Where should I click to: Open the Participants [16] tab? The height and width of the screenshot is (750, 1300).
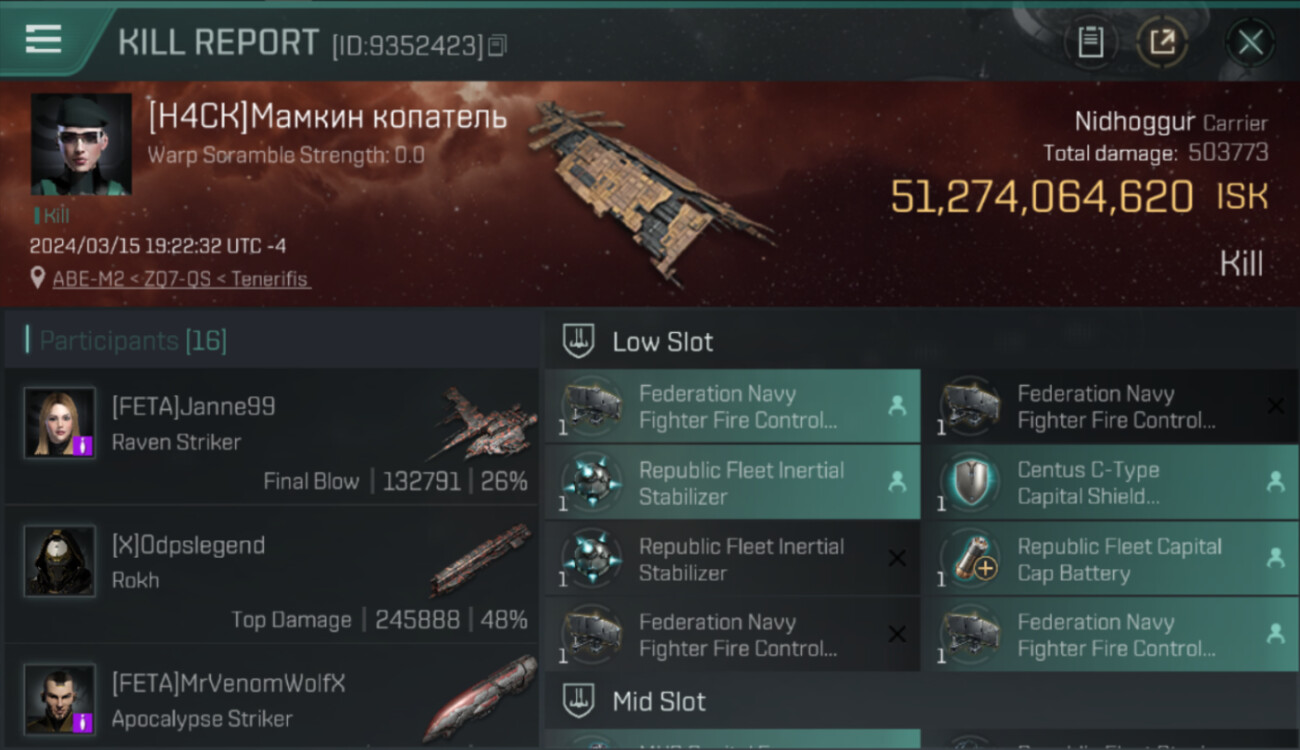(x=133, y=341)
